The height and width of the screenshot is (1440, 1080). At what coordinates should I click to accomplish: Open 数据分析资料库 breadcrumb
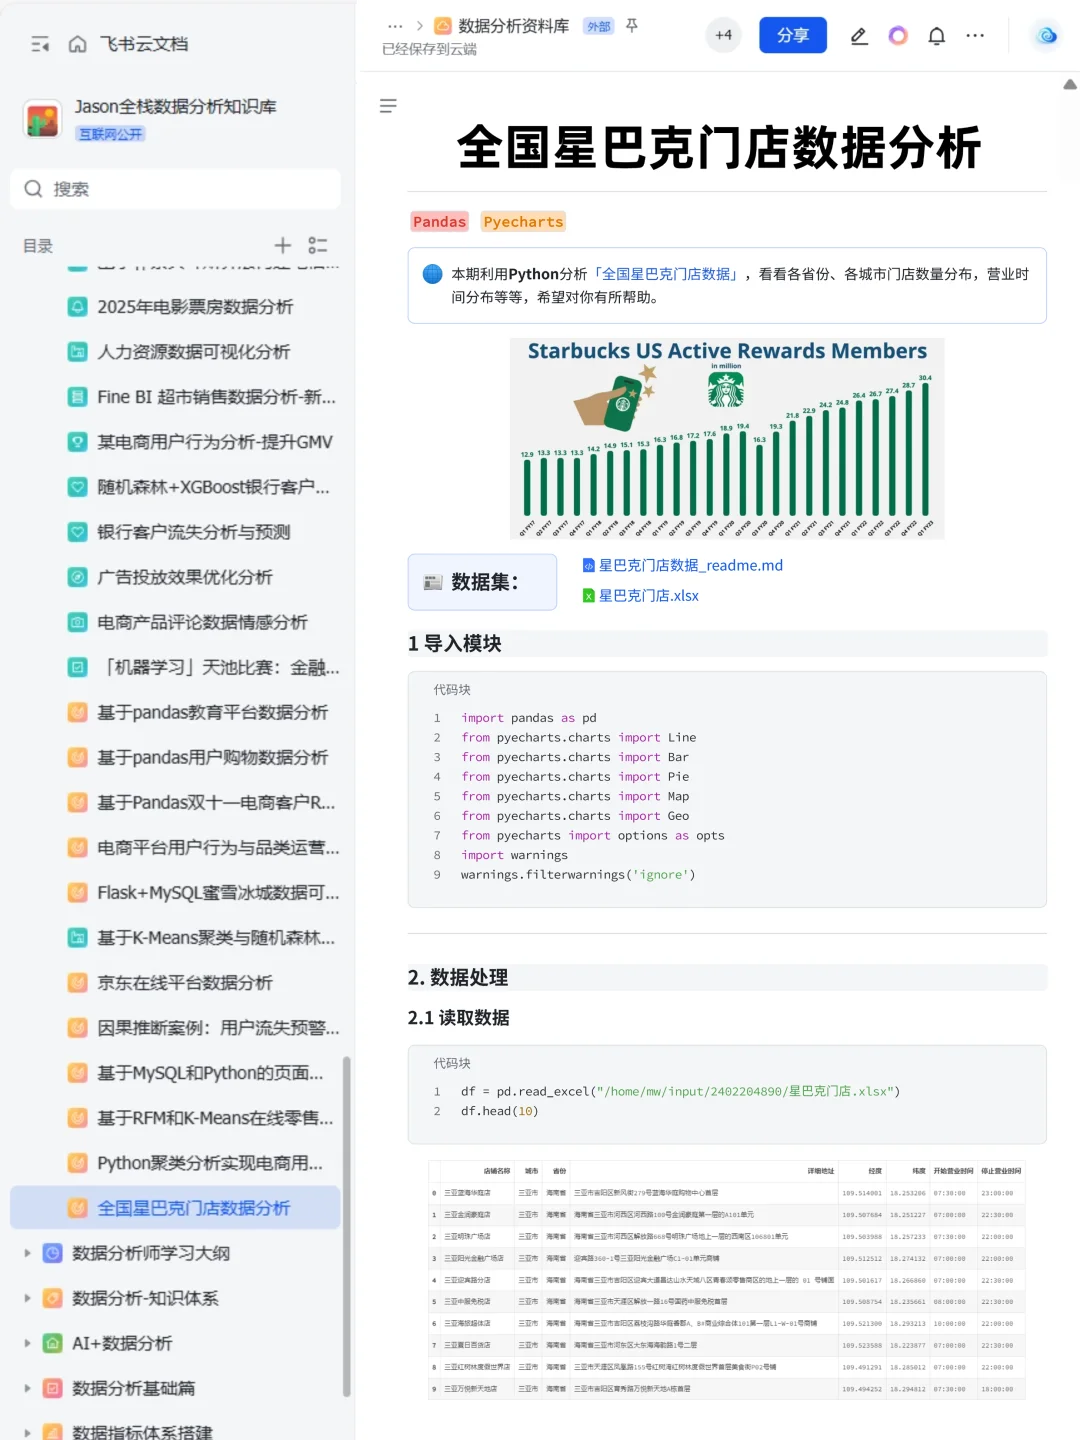[x=502, y=26]
